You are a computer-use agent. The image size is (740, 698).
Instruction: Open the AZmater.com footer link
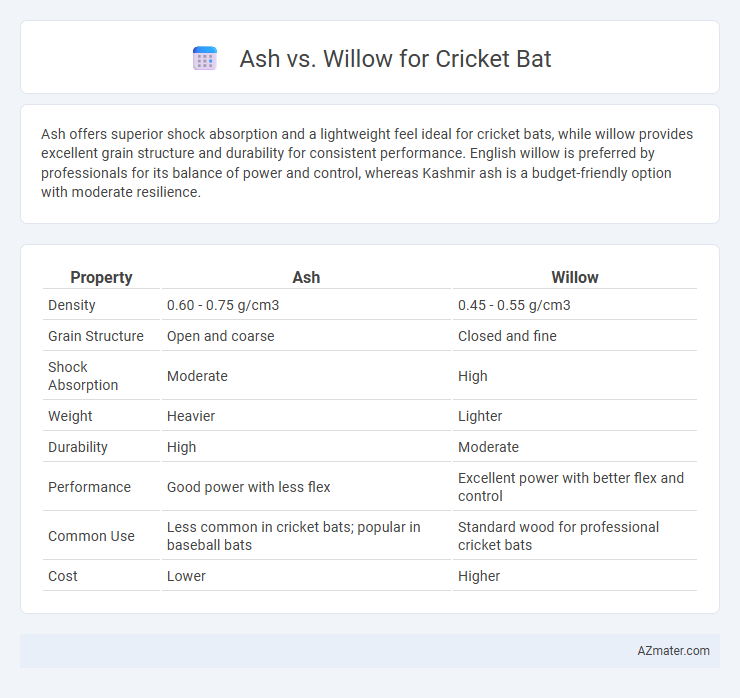[673, 651]
